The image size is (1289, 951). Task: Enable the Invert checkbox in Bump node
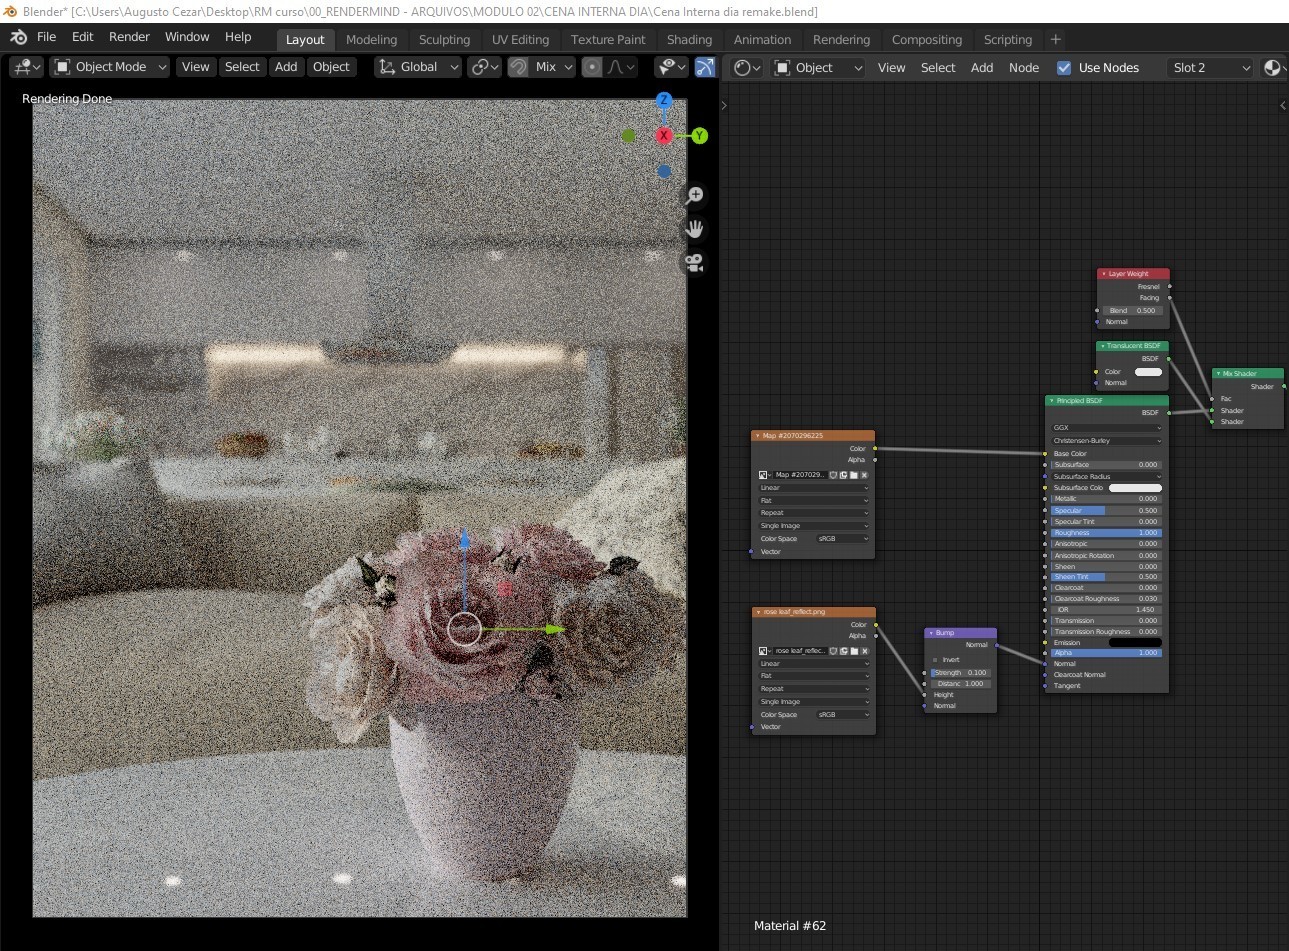935,660
